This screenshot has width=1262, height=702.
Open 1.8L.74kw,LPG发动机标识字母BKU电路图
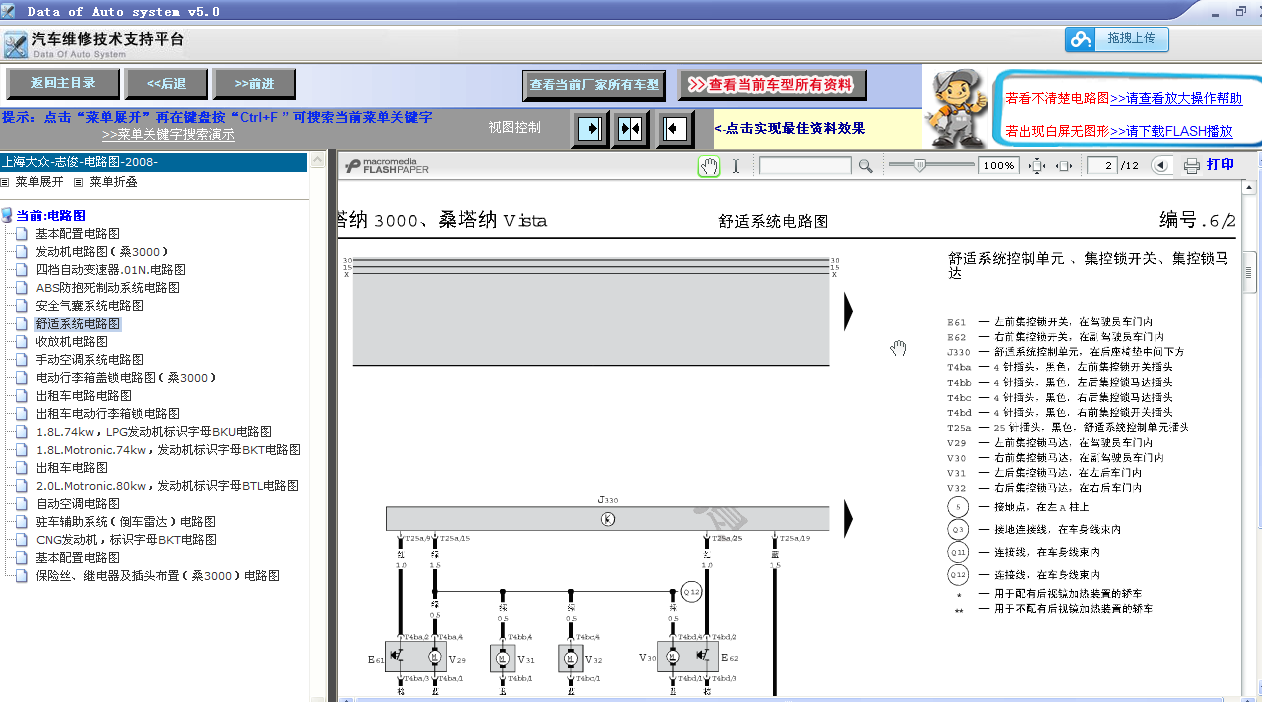tap(153, 432)
